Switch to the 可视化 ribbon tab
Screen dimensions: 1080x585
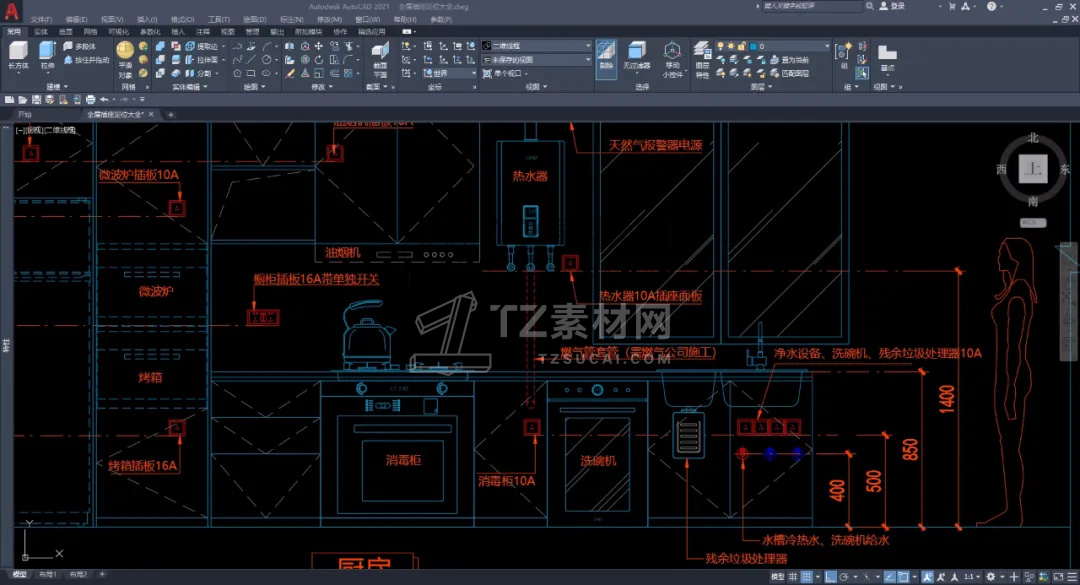pos(118,32)
